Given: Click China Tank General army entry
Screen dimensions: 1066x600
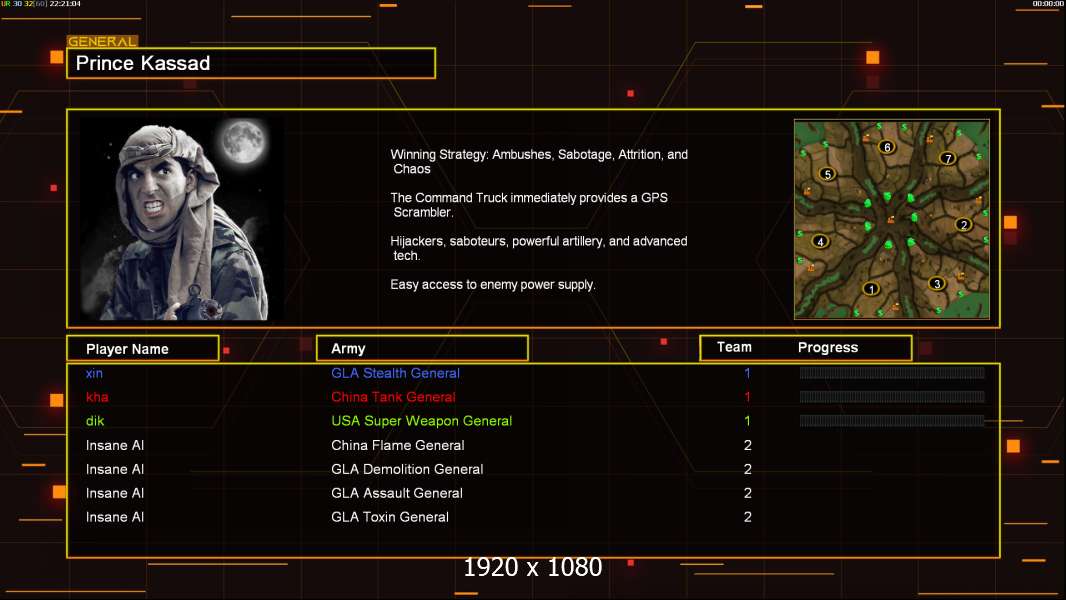Looking at the screenshot, I should pyautogui.click(x=393, y=397).
